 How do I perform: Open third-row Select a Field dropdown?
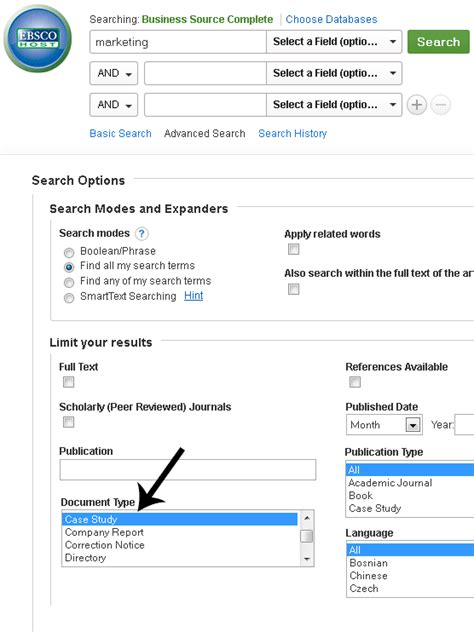[334, 105]
